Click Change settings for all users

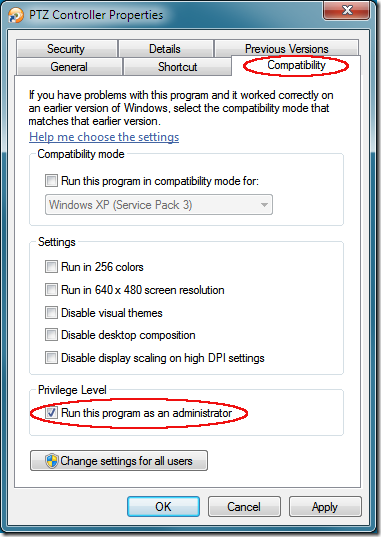tap(119, 461)
